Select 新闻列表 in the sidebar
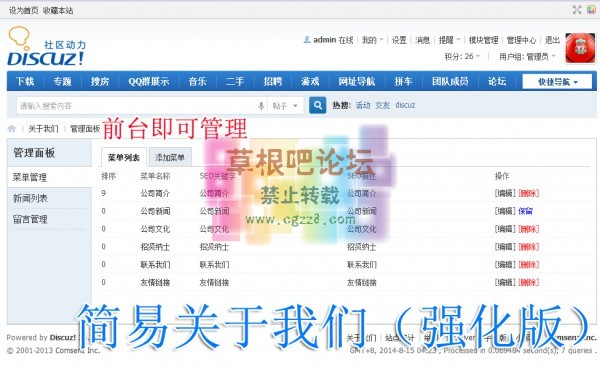Screen dimensions: 600x371 (30, 198)
